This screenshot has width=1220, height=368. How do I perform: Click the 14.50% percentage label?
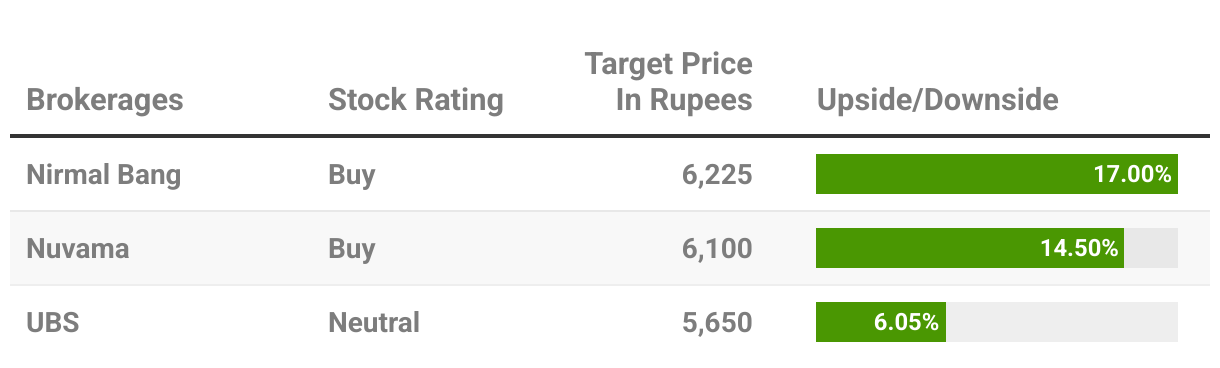click(x=1078, y=248)
